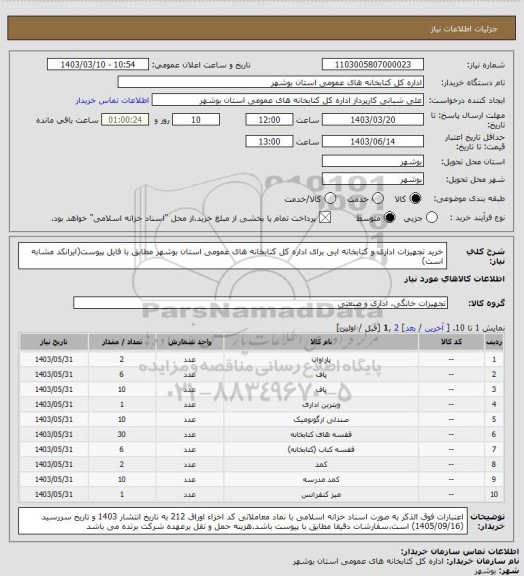Click the announcement date field 1403/03/10 - 10:54
This screenshot has height=576, width=524.
(98, 65)
